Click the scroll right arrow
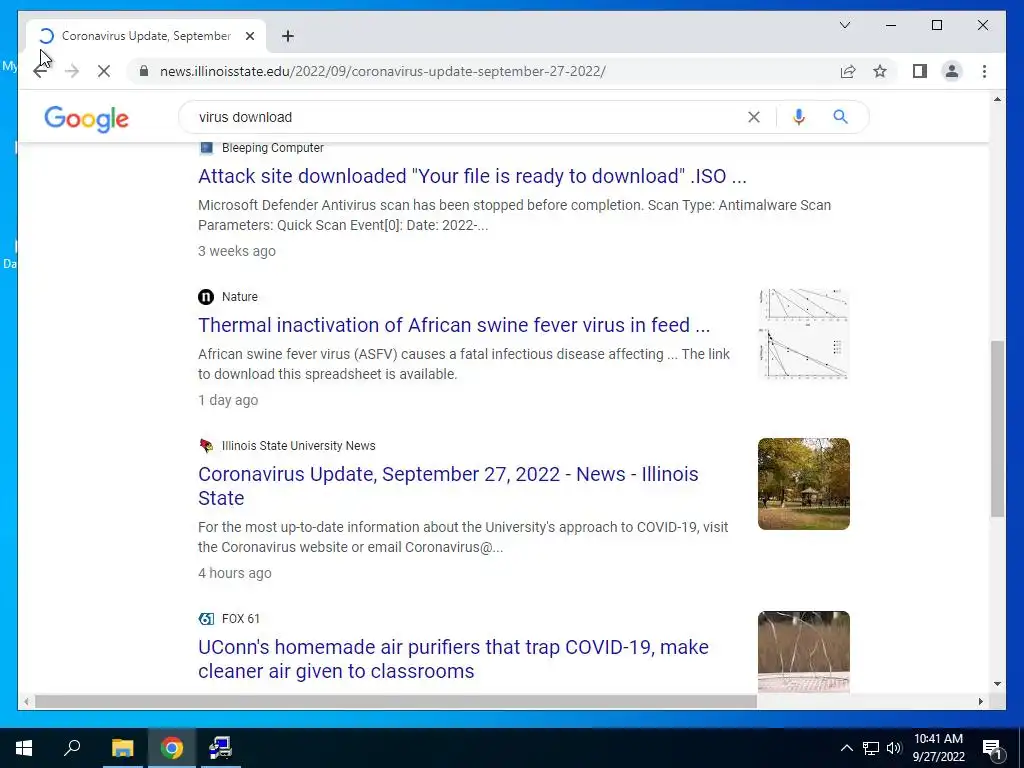The image size is (1024, 768). [x=980, y=701]
